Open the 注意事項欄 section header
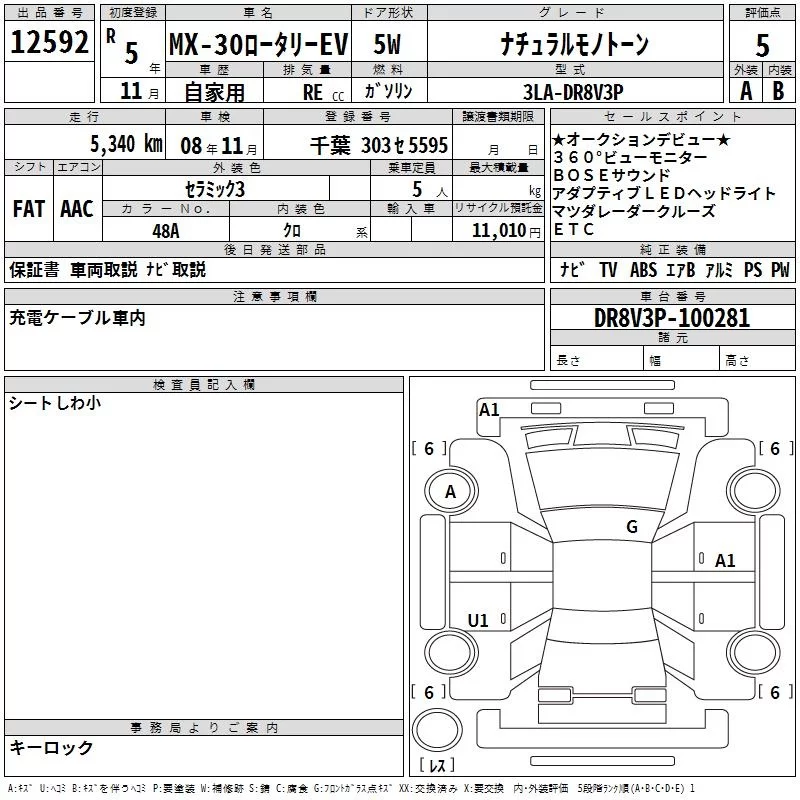The height and width of the screenshot is (800, 800). [274, 297]
